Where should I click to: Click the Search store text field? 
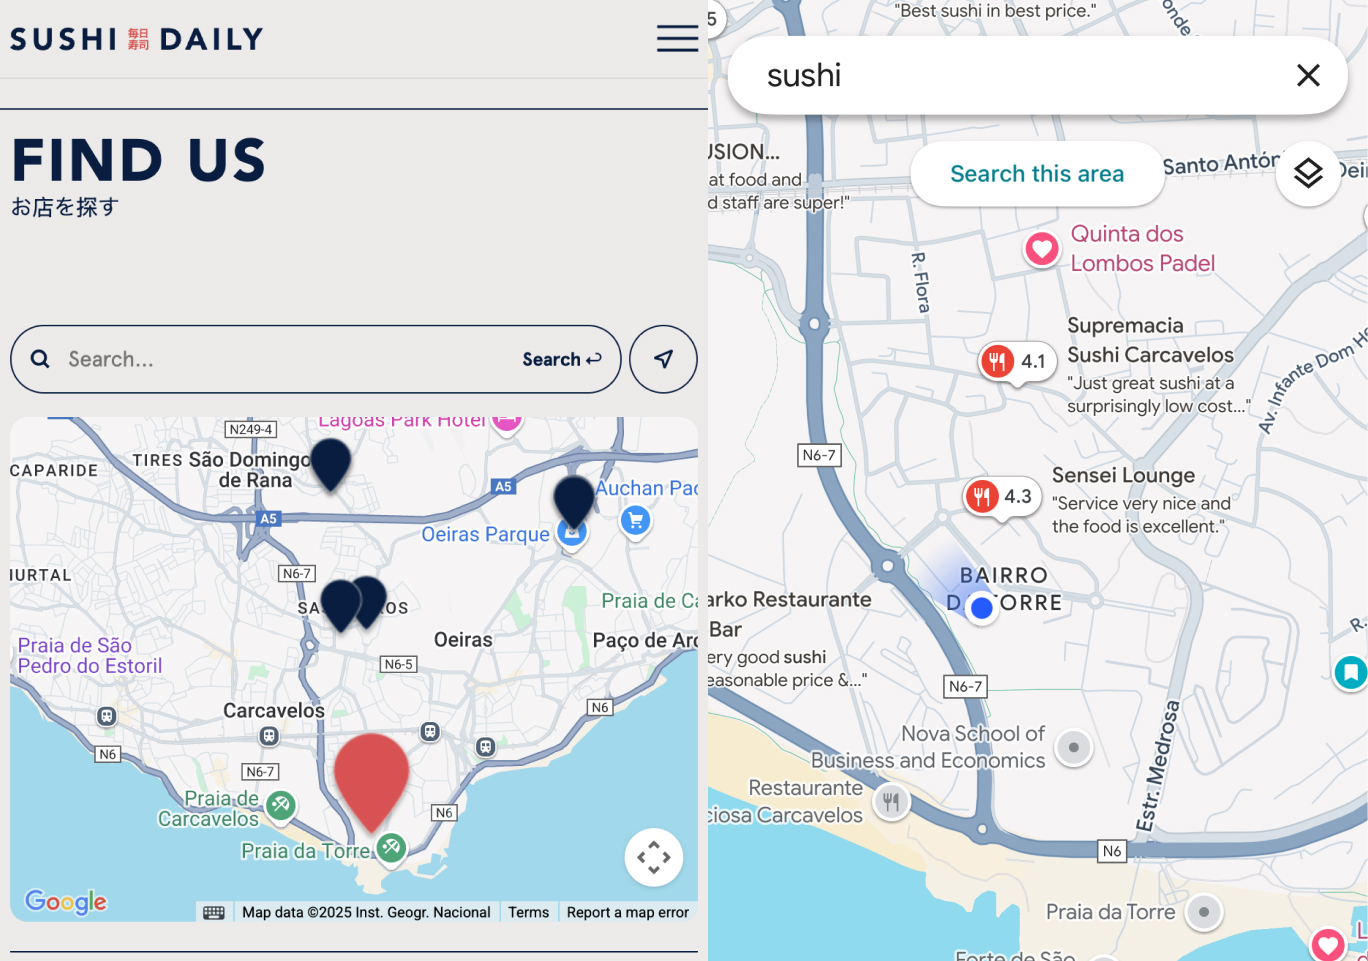click(285, 359)
